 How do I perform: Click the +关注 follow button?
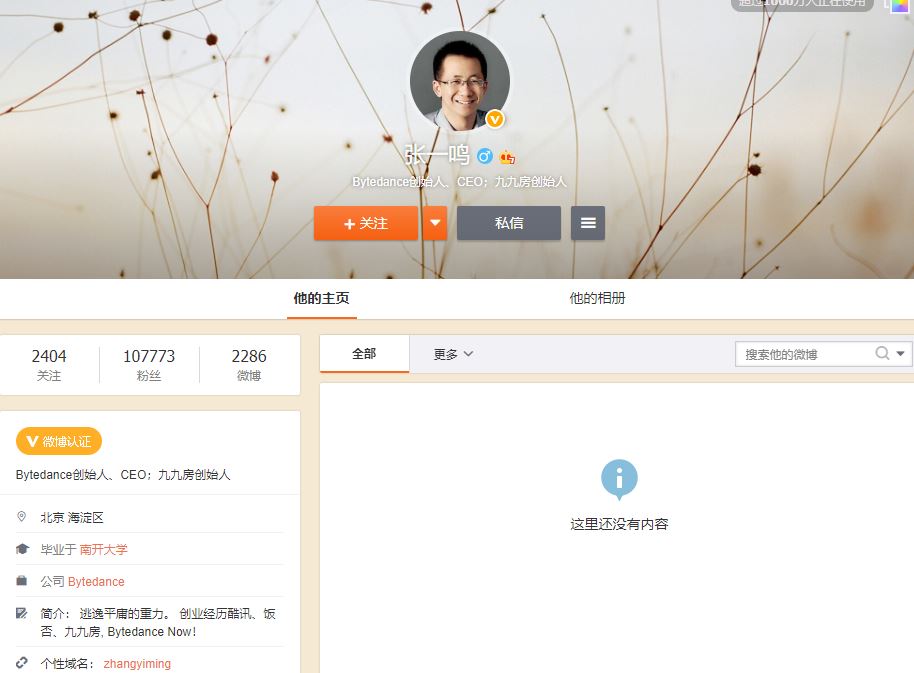click(365, 223)
